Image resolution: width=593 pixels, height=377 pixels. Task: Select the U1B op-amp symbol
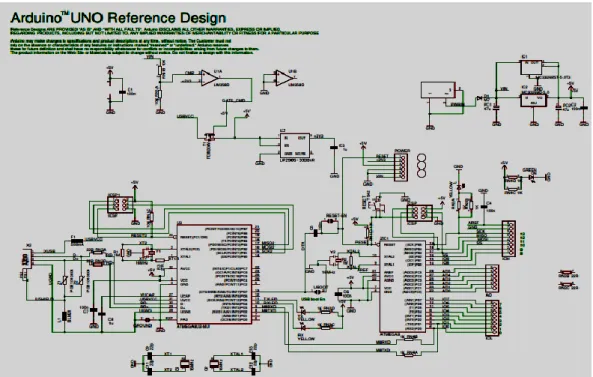coord(284,78)
